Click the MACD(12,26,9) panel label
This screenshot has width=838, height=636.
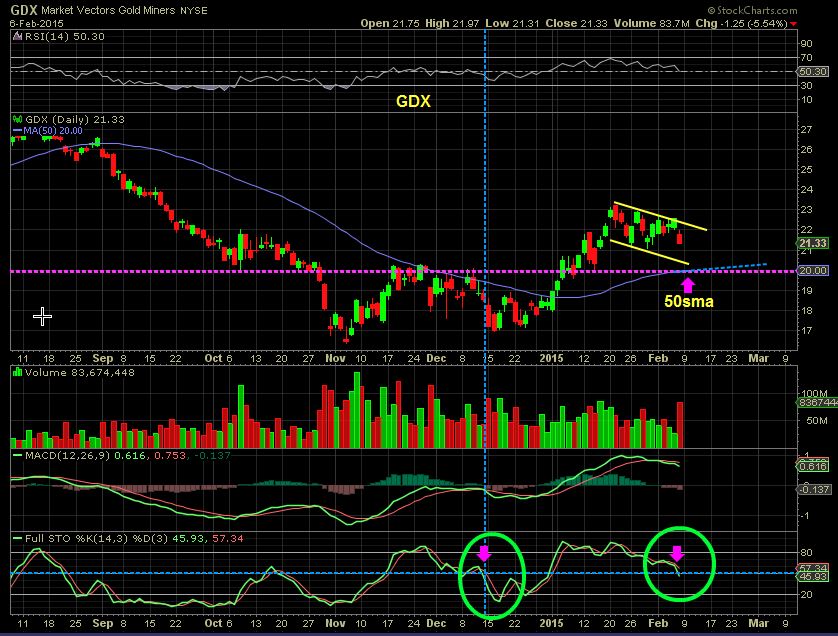point(68,455)
